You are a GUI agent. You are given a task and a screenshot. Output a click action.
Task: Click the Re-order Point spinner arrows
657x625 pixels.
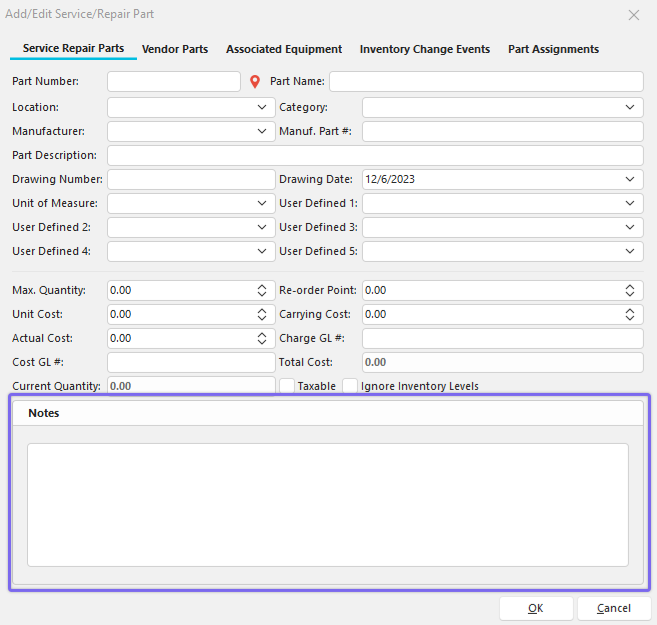(630, 290)
